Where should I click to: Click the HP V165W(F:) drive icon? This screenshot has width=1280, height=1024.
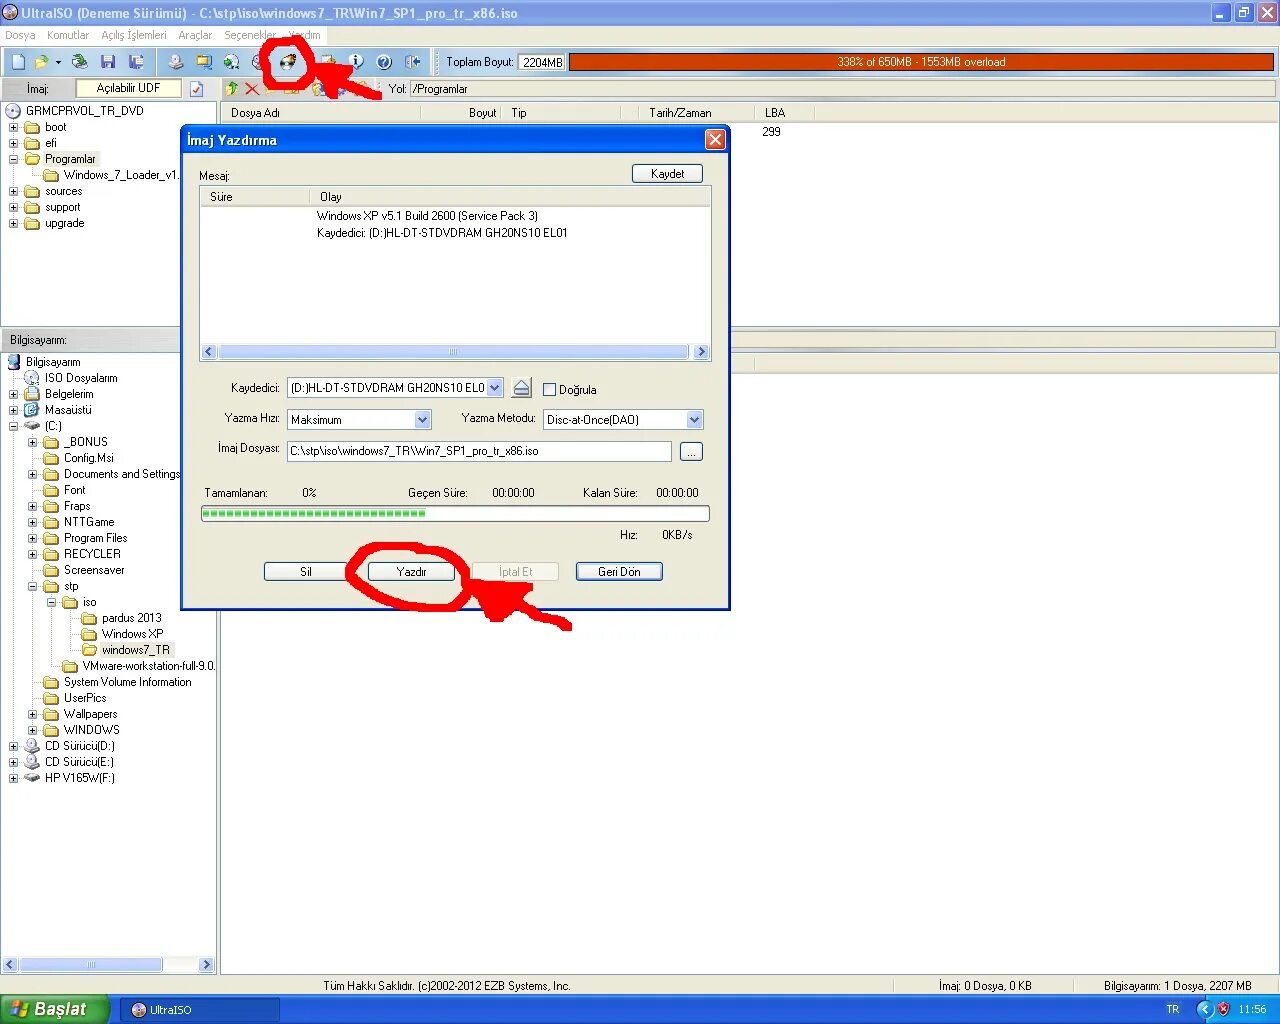[x=32, y=778]
